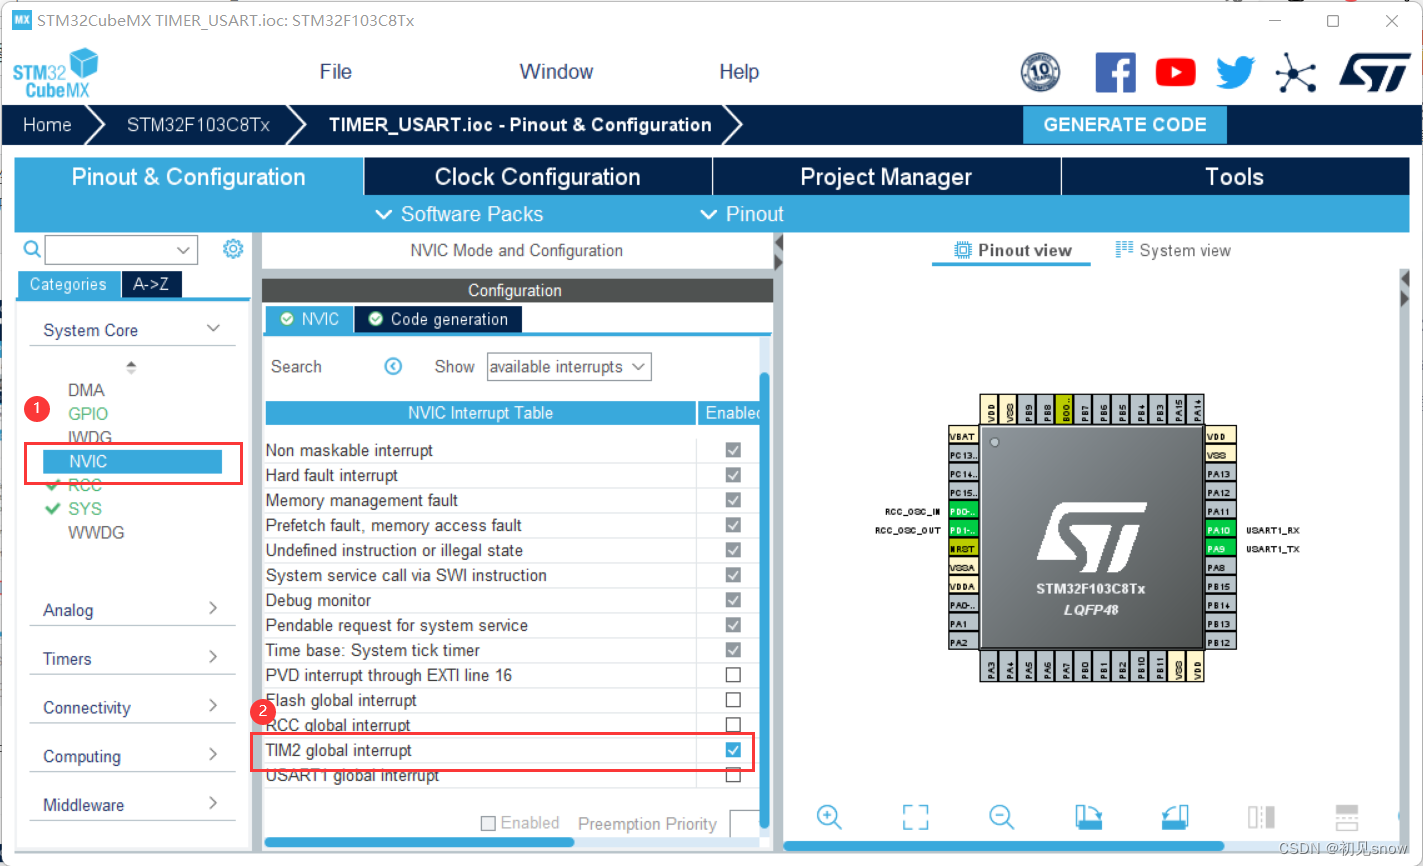Screen dimensions: 1423x866
Task: Disable the TIM2 global interrupt checkbox
Action: [x=733, y=750]
